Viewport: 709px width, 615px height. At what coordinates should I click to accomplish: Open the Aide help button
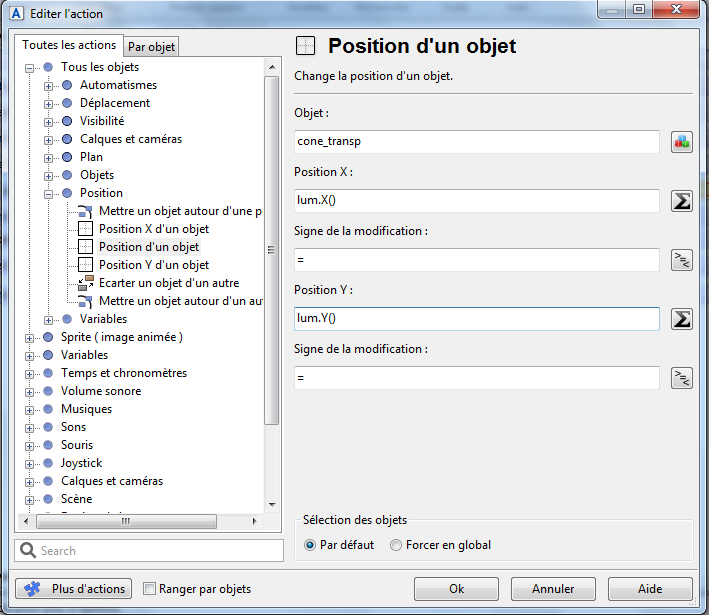[x=650, y=589]
